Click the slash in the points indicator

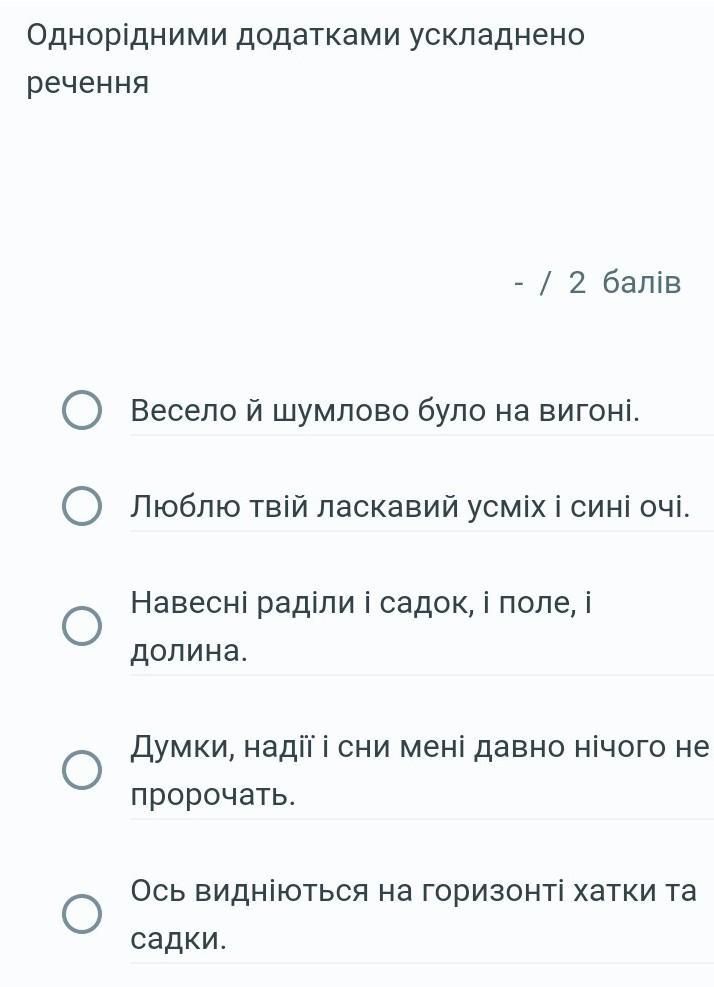tap(545, 283)
